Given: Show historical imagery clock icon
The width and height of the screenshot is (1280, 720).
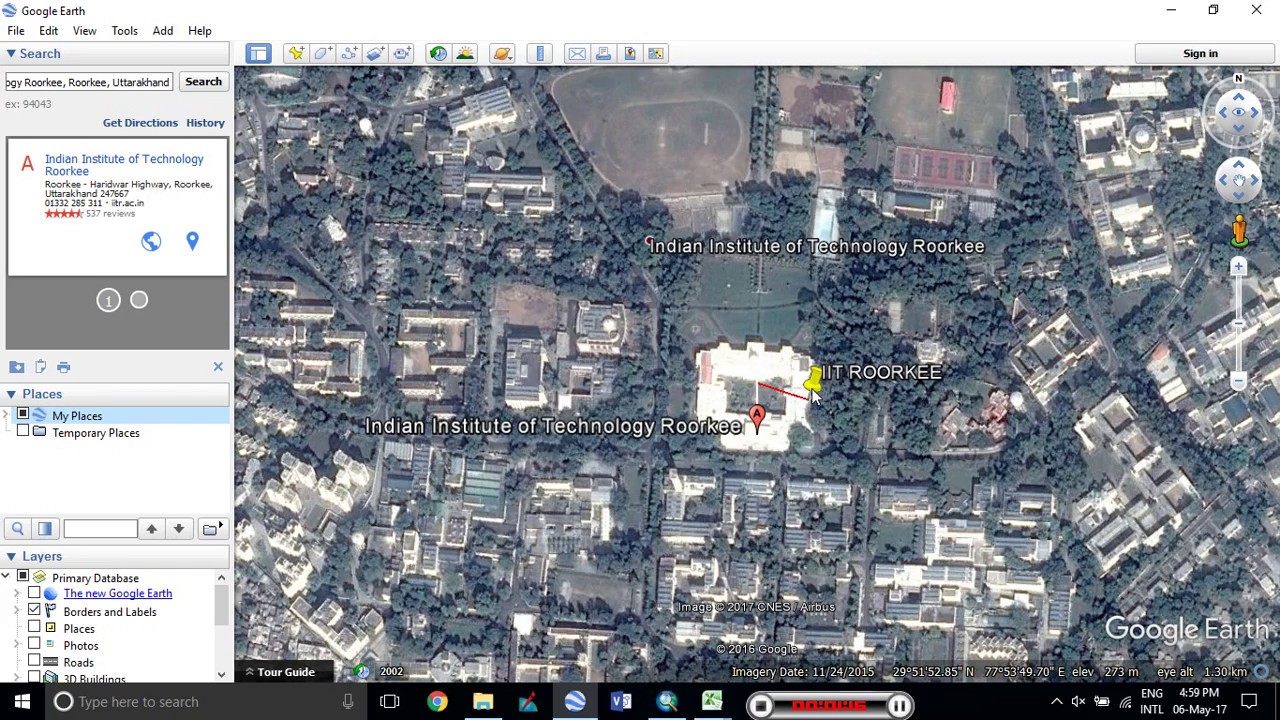Looking at the screenshot, I should point(438,53).
